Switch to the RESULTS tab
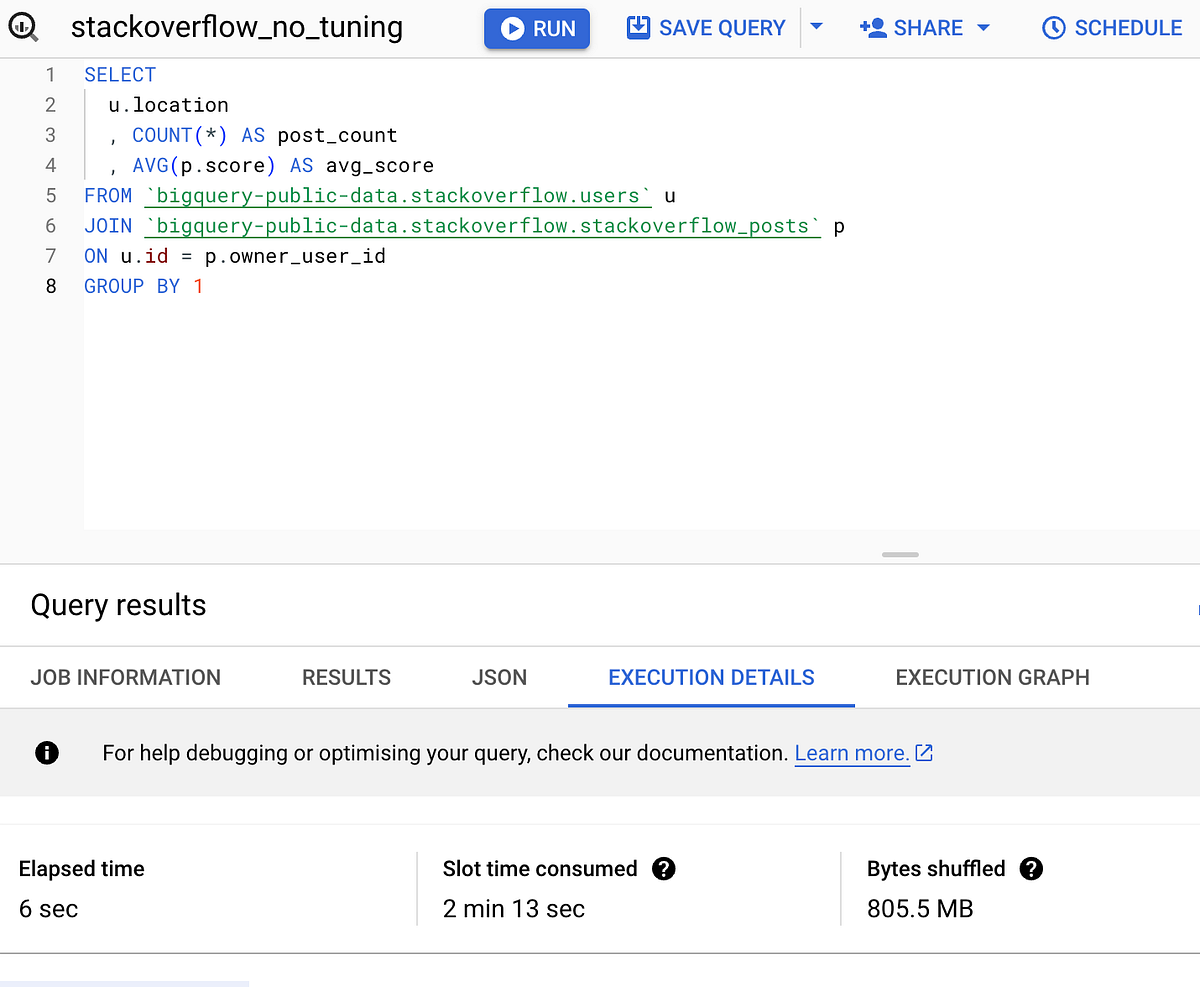1200x987 pixels. (346, 677)
